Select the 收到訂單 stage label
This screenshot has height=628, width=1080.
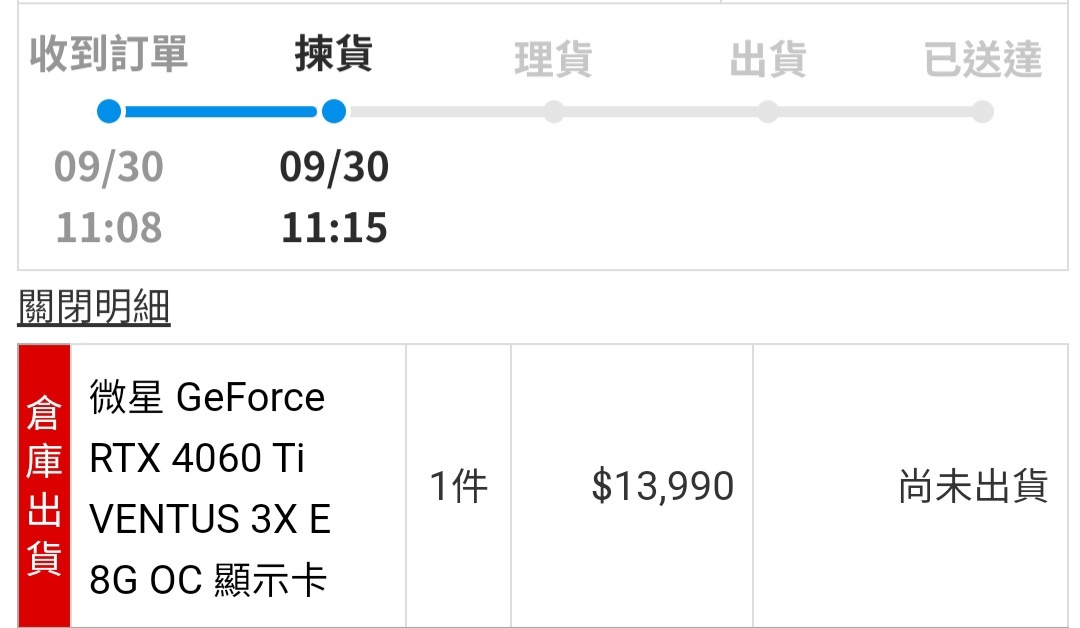click(108, 55)
